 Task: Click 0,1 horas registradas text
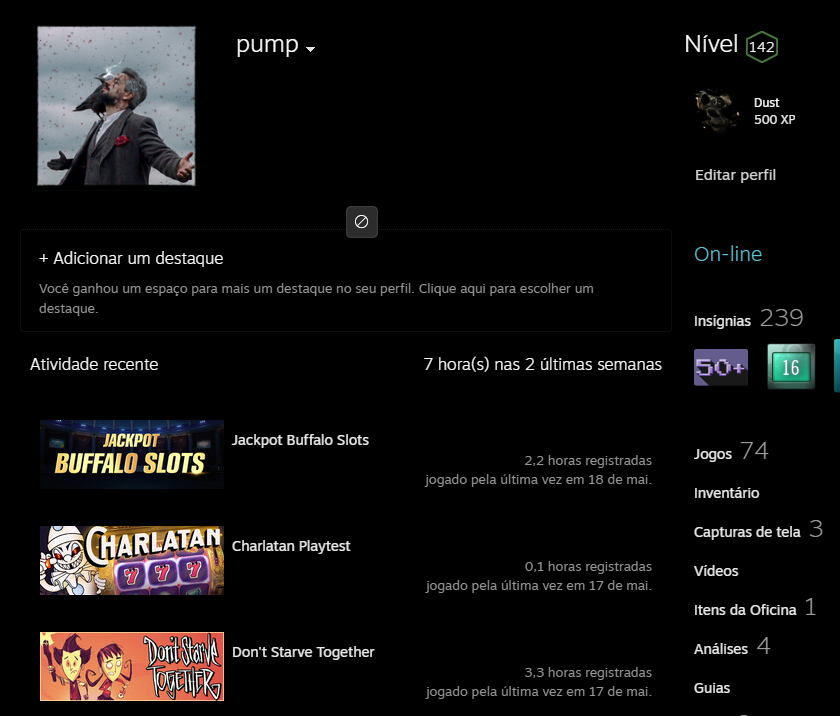tap(588, 567)
